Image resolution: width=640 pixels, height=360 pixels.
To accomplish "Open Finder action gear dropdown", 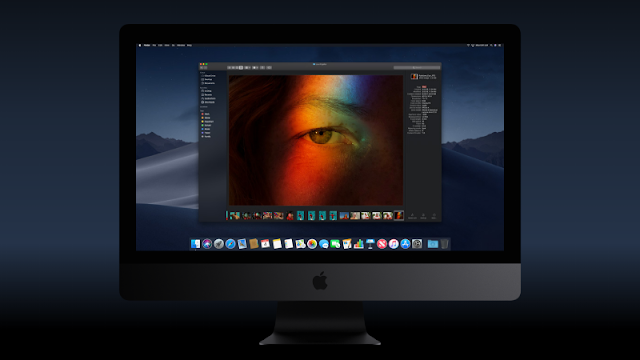I will point(255,68).
